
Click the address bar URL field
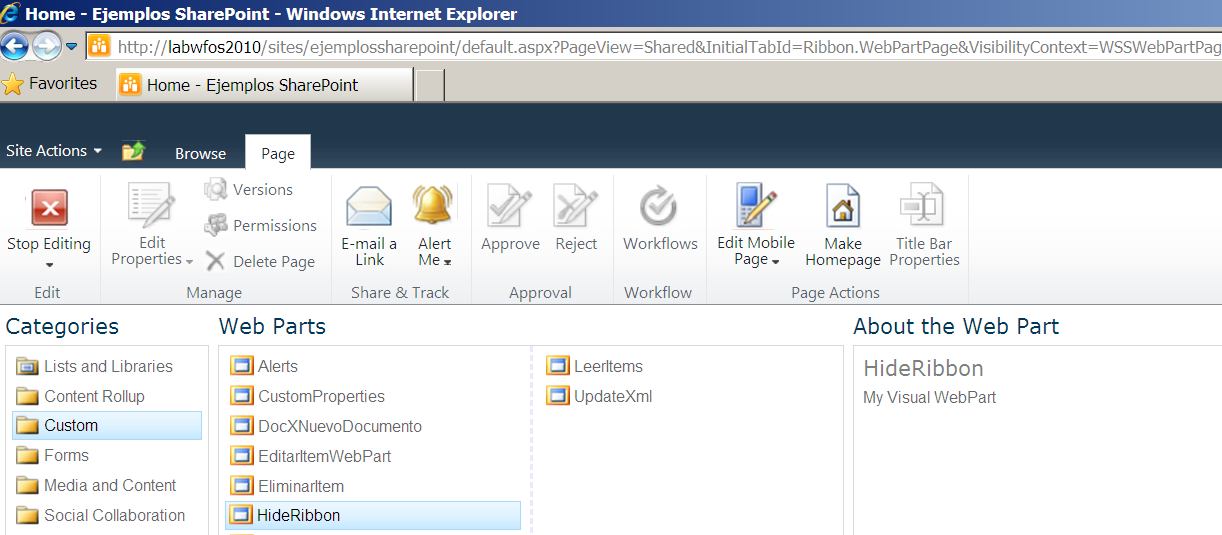(668, 46)
